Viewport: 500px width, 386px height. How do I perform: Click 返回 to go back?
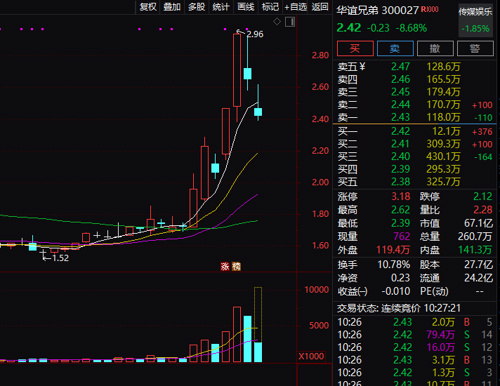click(320, 7)
